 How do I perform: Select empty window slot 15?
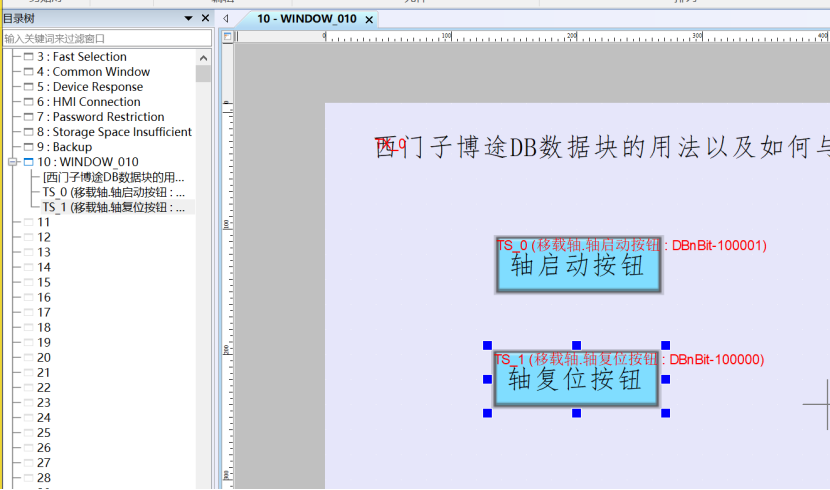pos(44,283)
